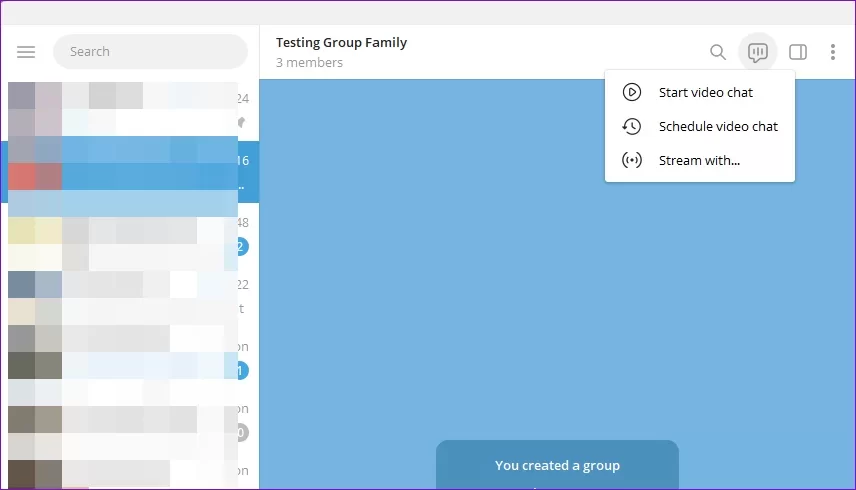856x490 pixels.
Task: Choose Schedule video chat option
Action: (x=717, y=126)
